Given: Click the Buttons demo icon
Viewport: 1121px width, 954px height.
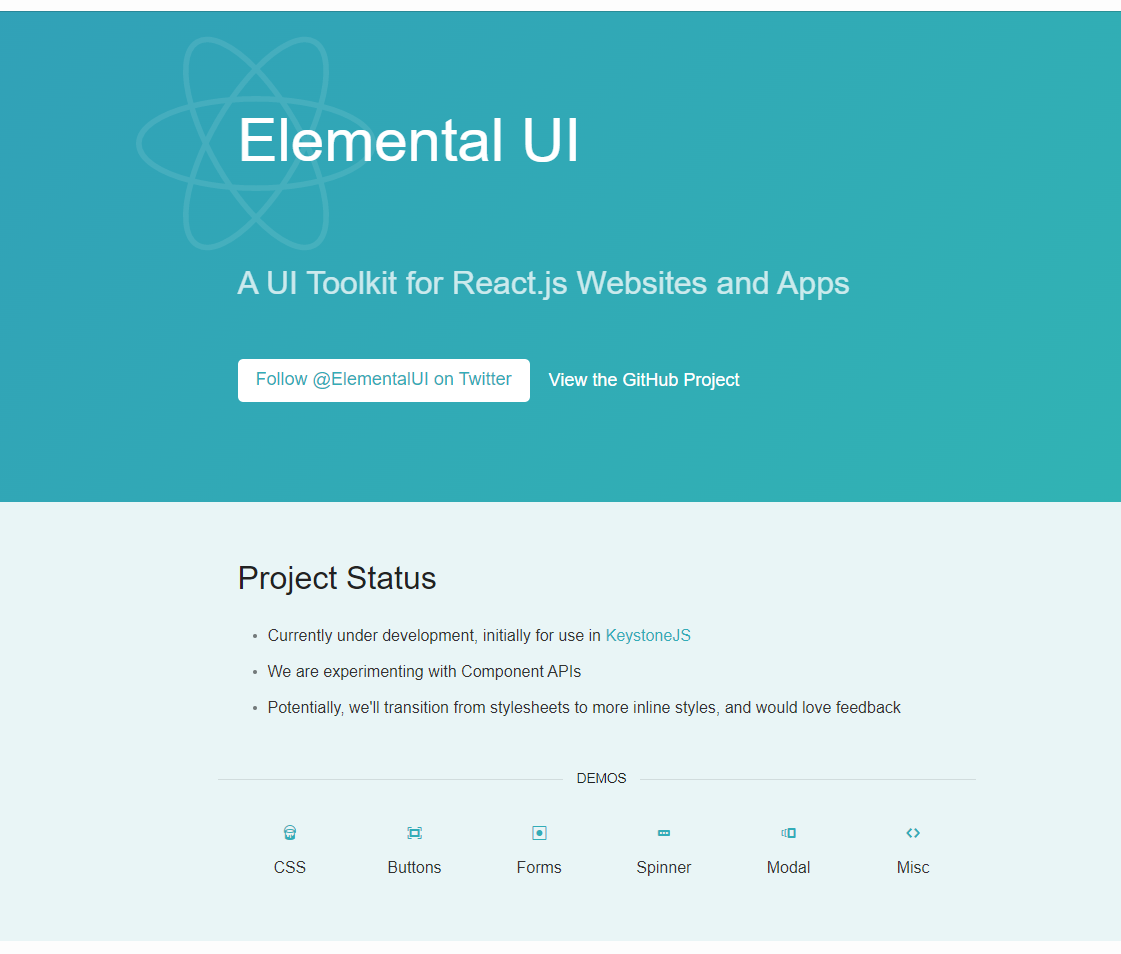Looking at the screenshot, I should coord(415,832).
